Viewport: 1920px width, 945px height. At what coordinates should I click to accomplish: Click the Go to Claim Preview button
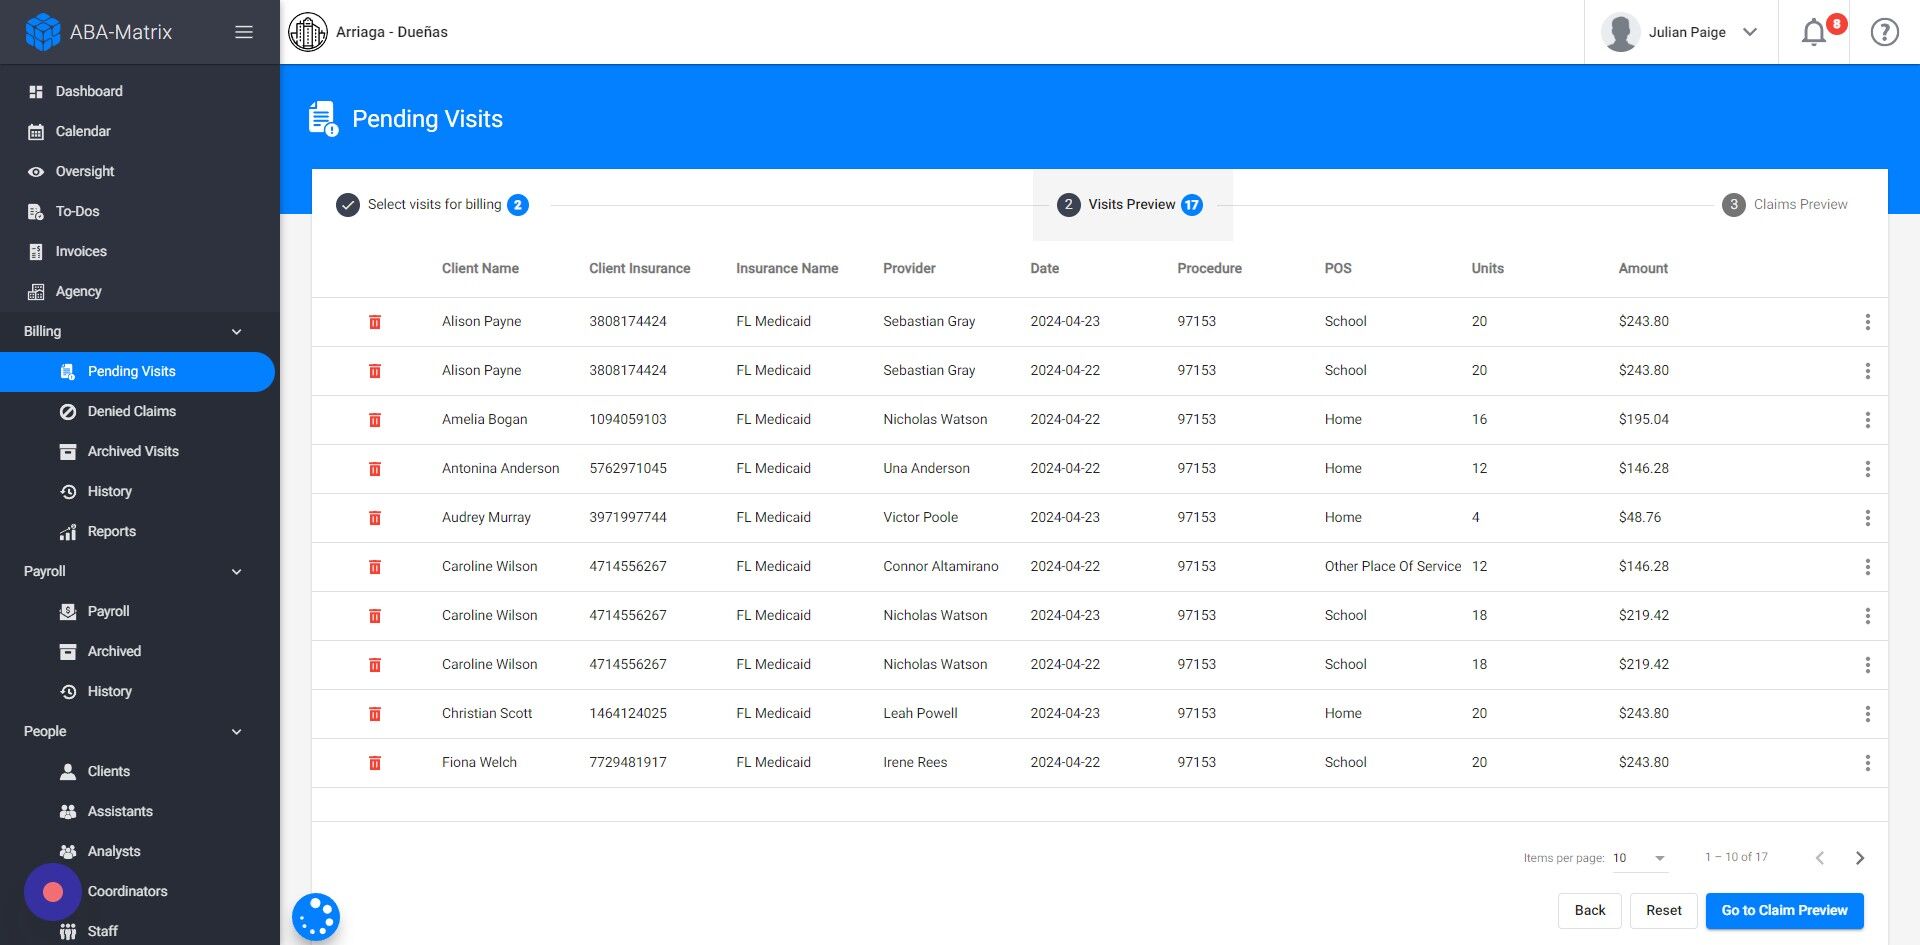[x=1784, y=910]
